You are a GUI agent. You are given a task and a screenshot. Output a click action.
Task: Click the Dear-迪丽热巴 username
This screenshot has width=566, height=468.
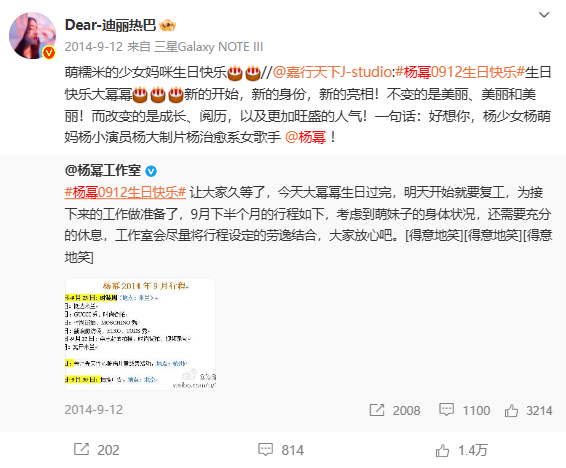(110, 25)
